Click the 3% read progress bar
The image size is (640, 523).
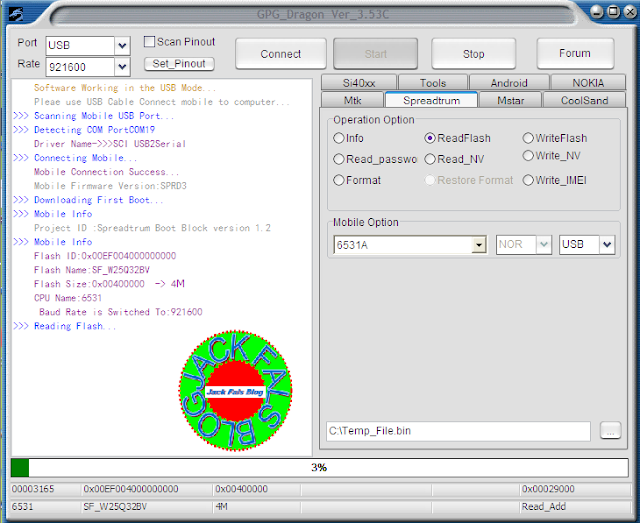click(319, 467)
